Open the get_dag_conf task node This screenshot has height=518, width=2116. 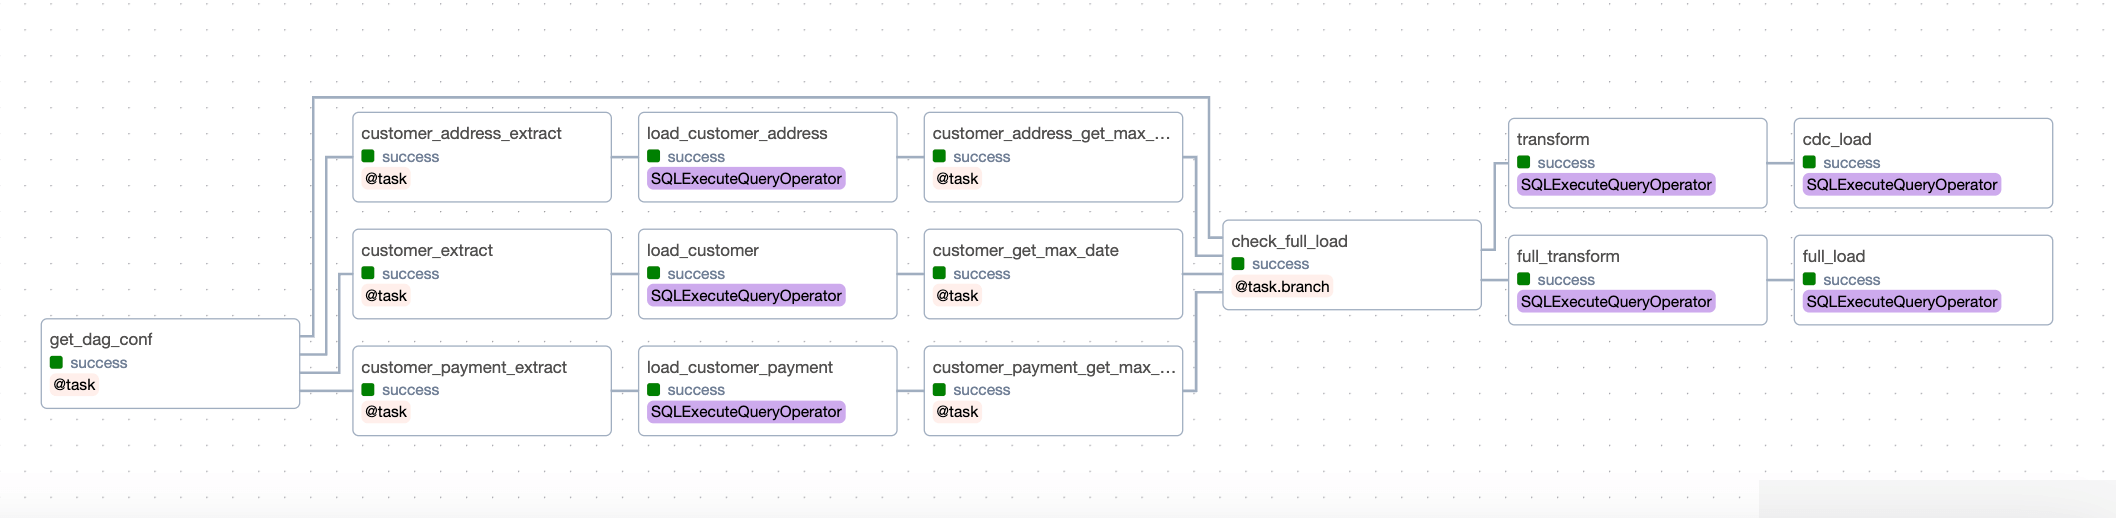(x=170, y=363)
